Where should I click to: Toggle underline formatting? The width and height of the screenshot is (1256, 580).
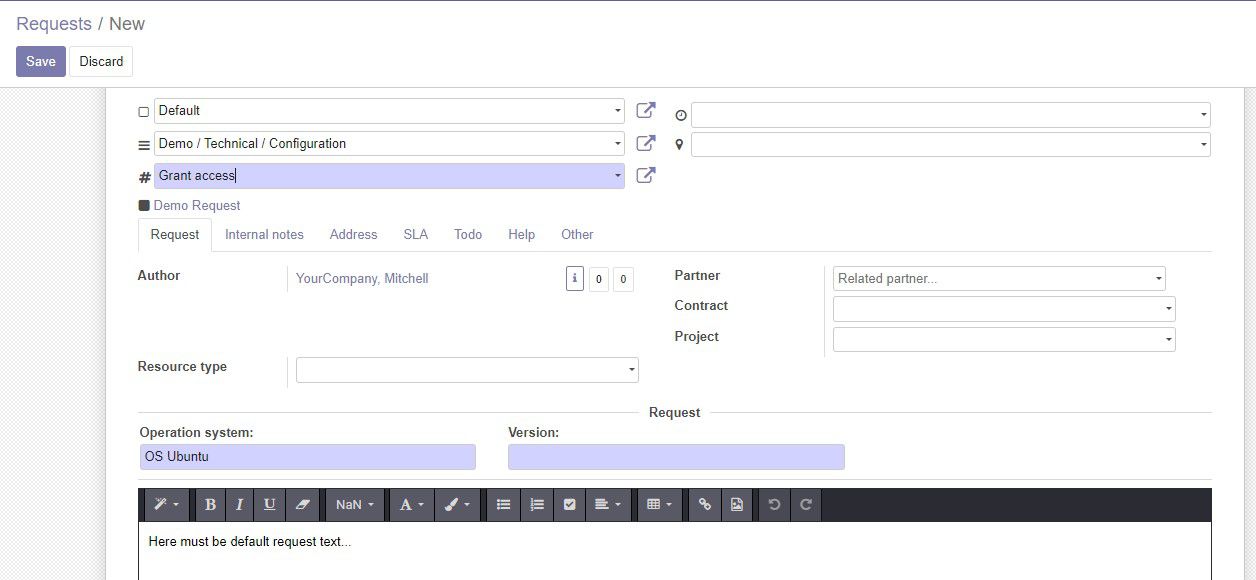coord(269,505)
